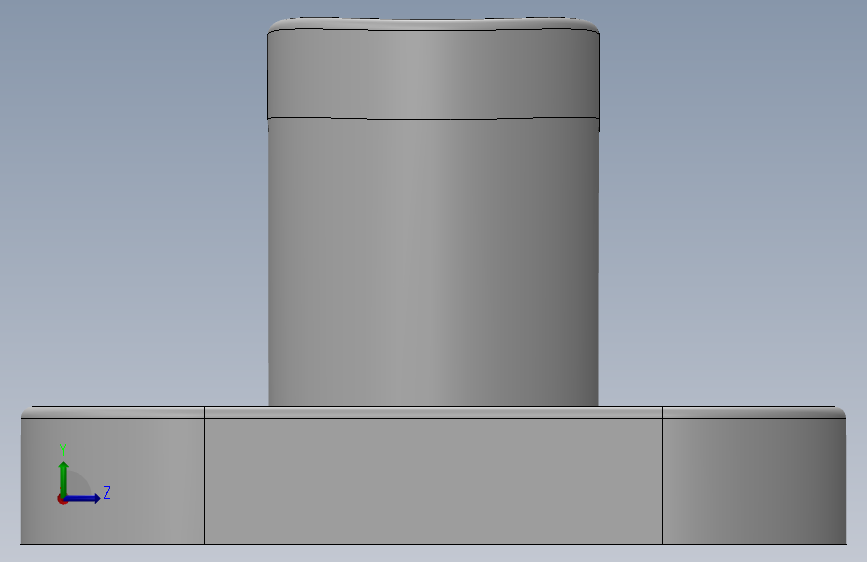Select the right curved face of the base

coord(754,481)
